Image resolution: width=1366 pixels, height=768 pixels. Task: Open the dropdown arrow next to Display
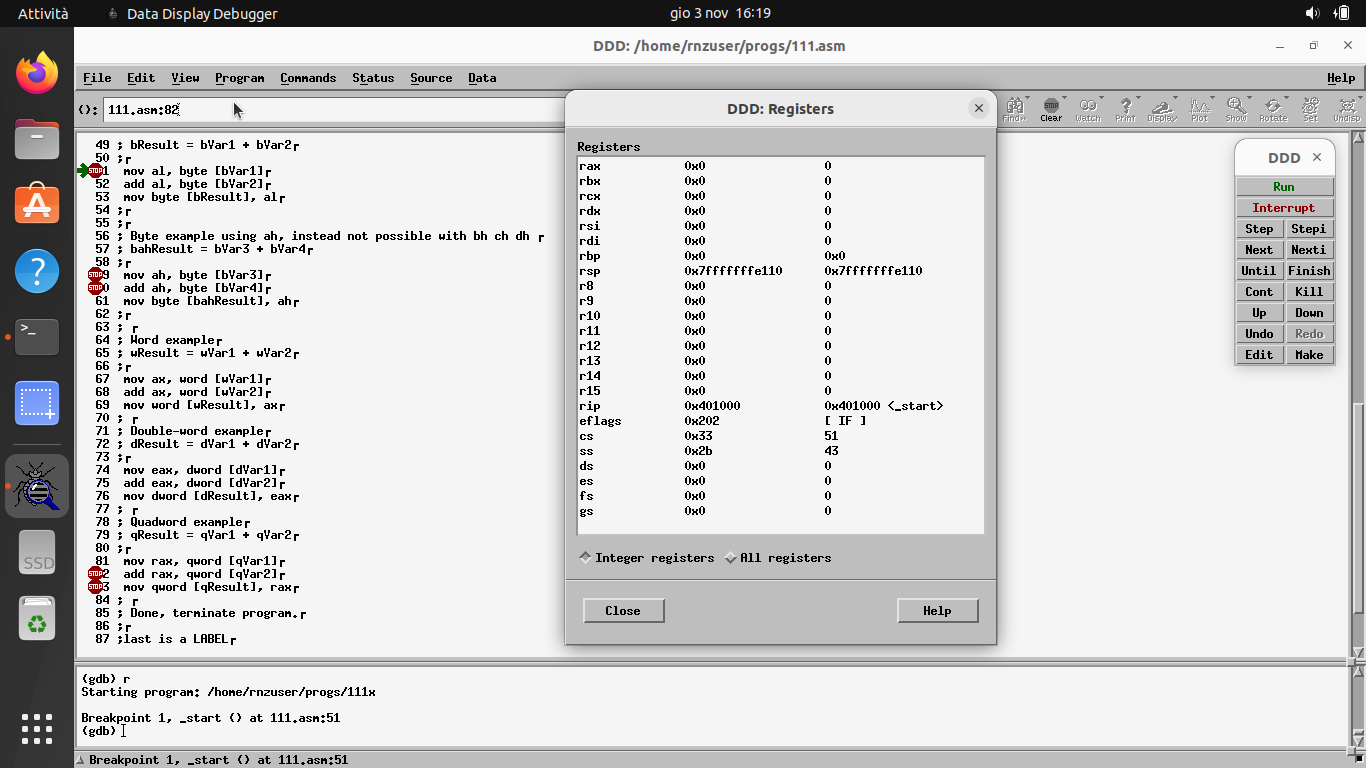tap(1175, 99)
